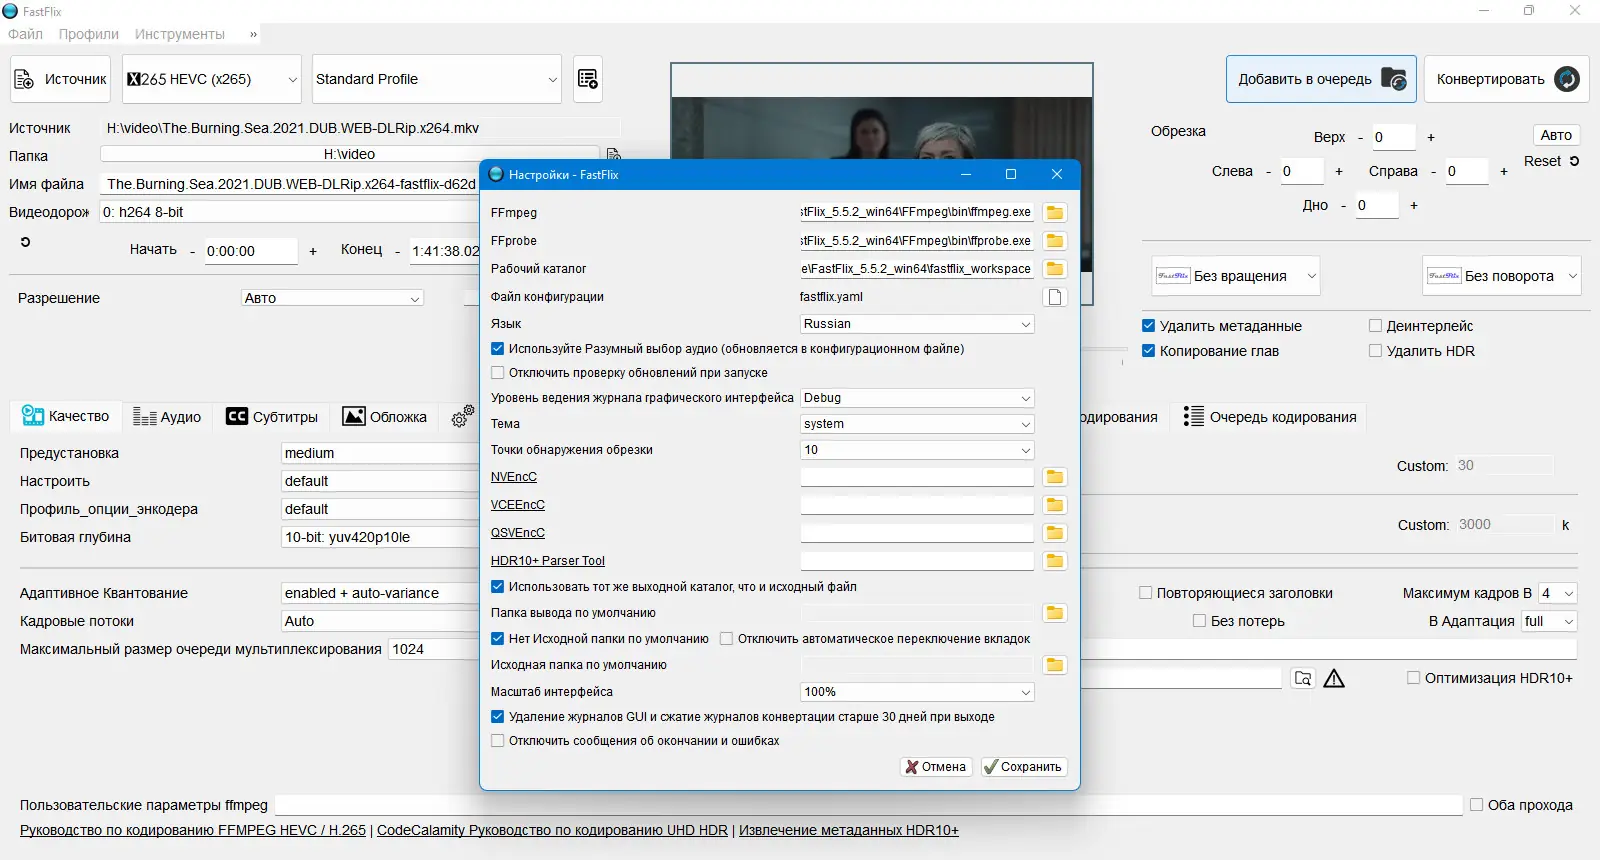Screen dimensions: 1600x860
Task: Click Сохранить to save settings
Action: point(1024,767)
